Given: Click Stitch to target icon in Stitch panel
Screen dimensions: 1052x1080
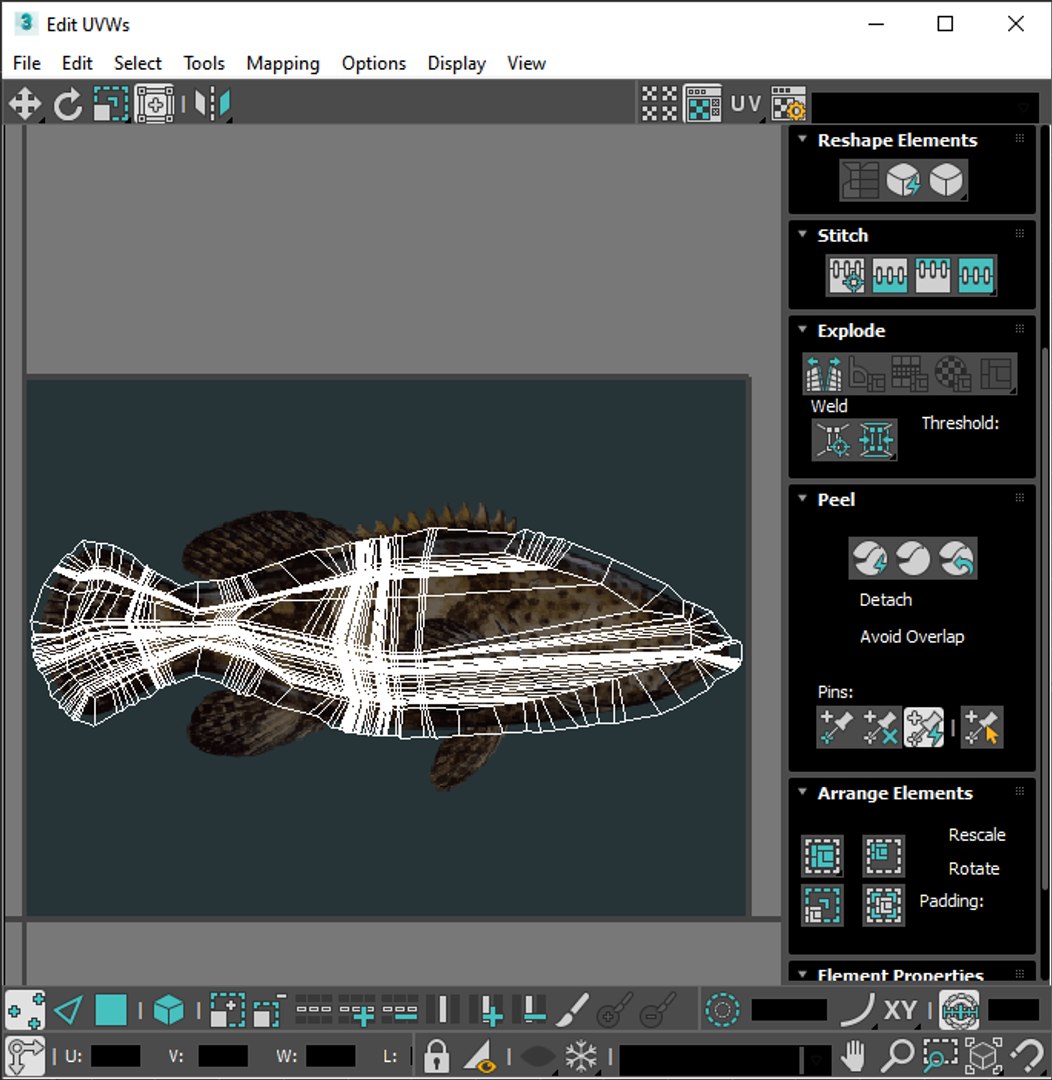Looking at the screenshot, I should (847, 276).
